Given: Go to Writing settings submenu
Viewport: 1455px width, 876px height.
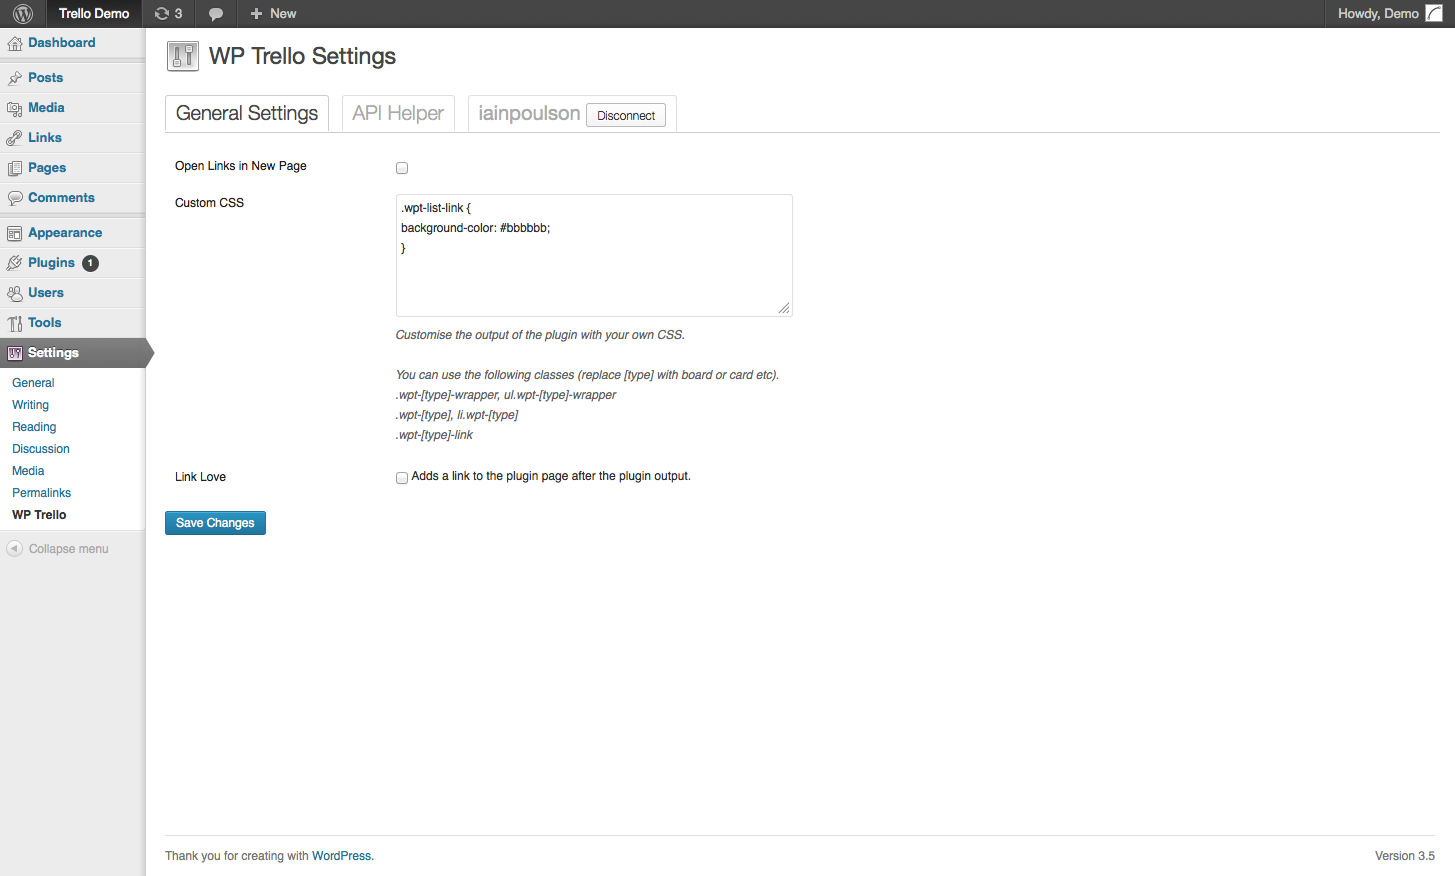Looking at the screenshot, I should coord(30,405).
